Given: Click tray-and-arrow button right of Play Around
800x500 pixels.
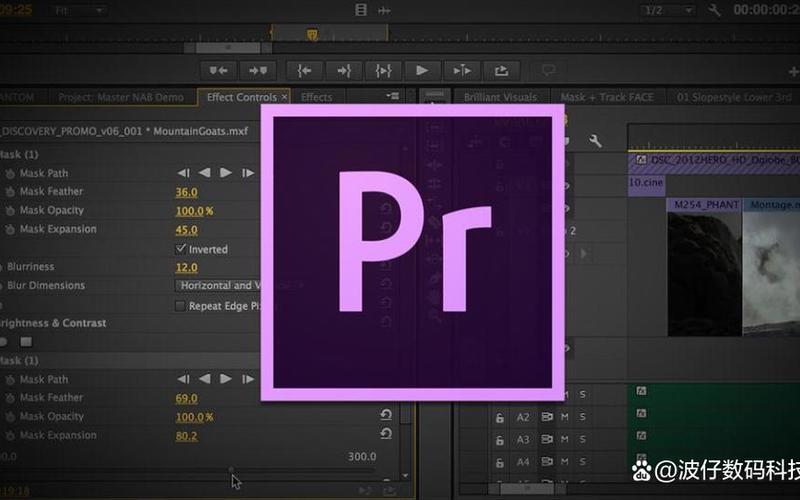Looking at the screenshot, I should pyautogui.click(x=502, y=70).
